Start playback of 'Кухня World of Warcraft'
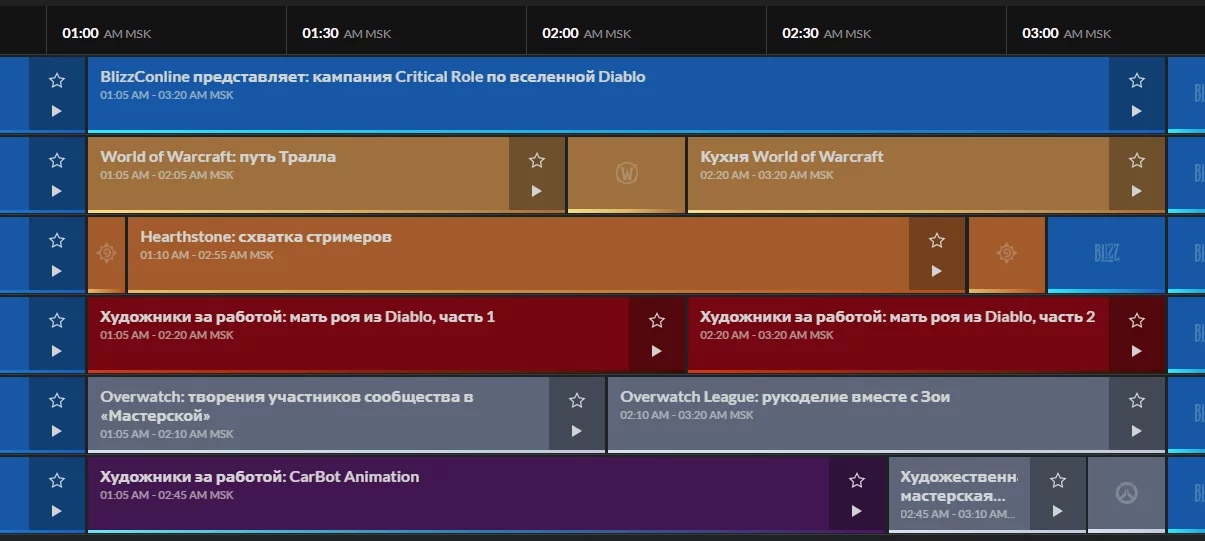This screenshot has height=541, width=1205. tap(1137, 191)
